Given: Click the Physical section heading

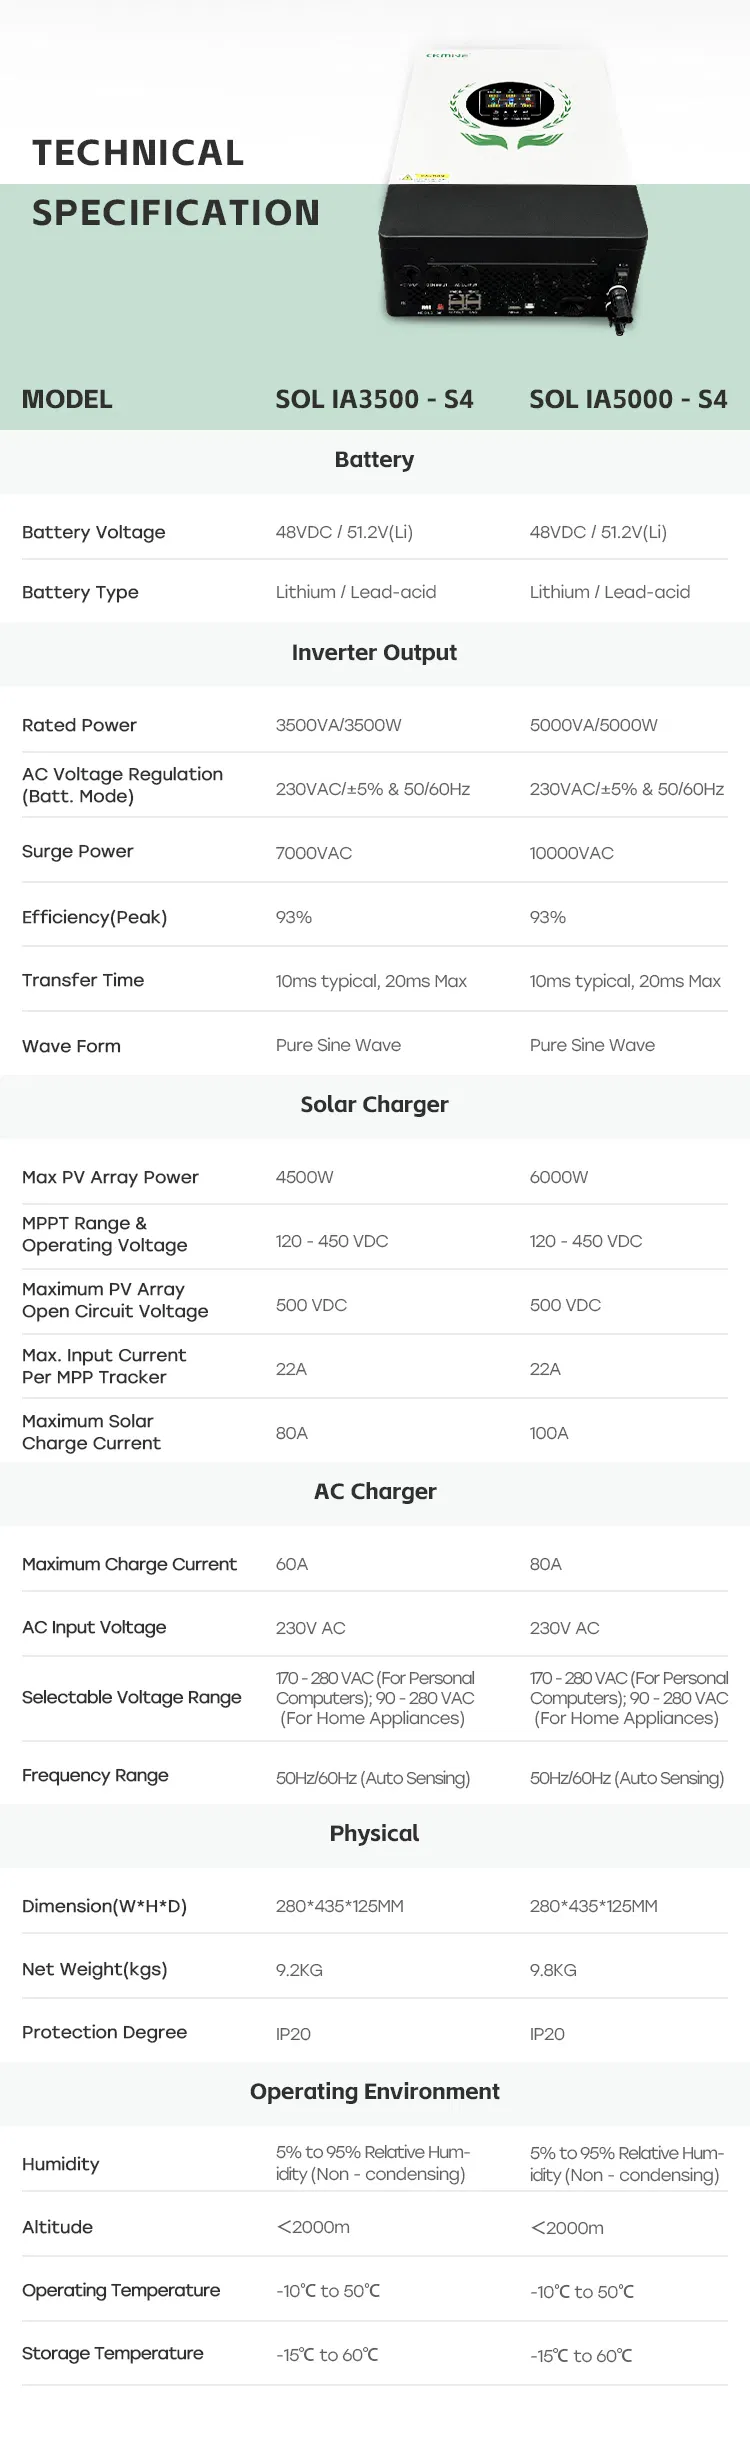Looking at the screenshot, I should [374, 1834].
